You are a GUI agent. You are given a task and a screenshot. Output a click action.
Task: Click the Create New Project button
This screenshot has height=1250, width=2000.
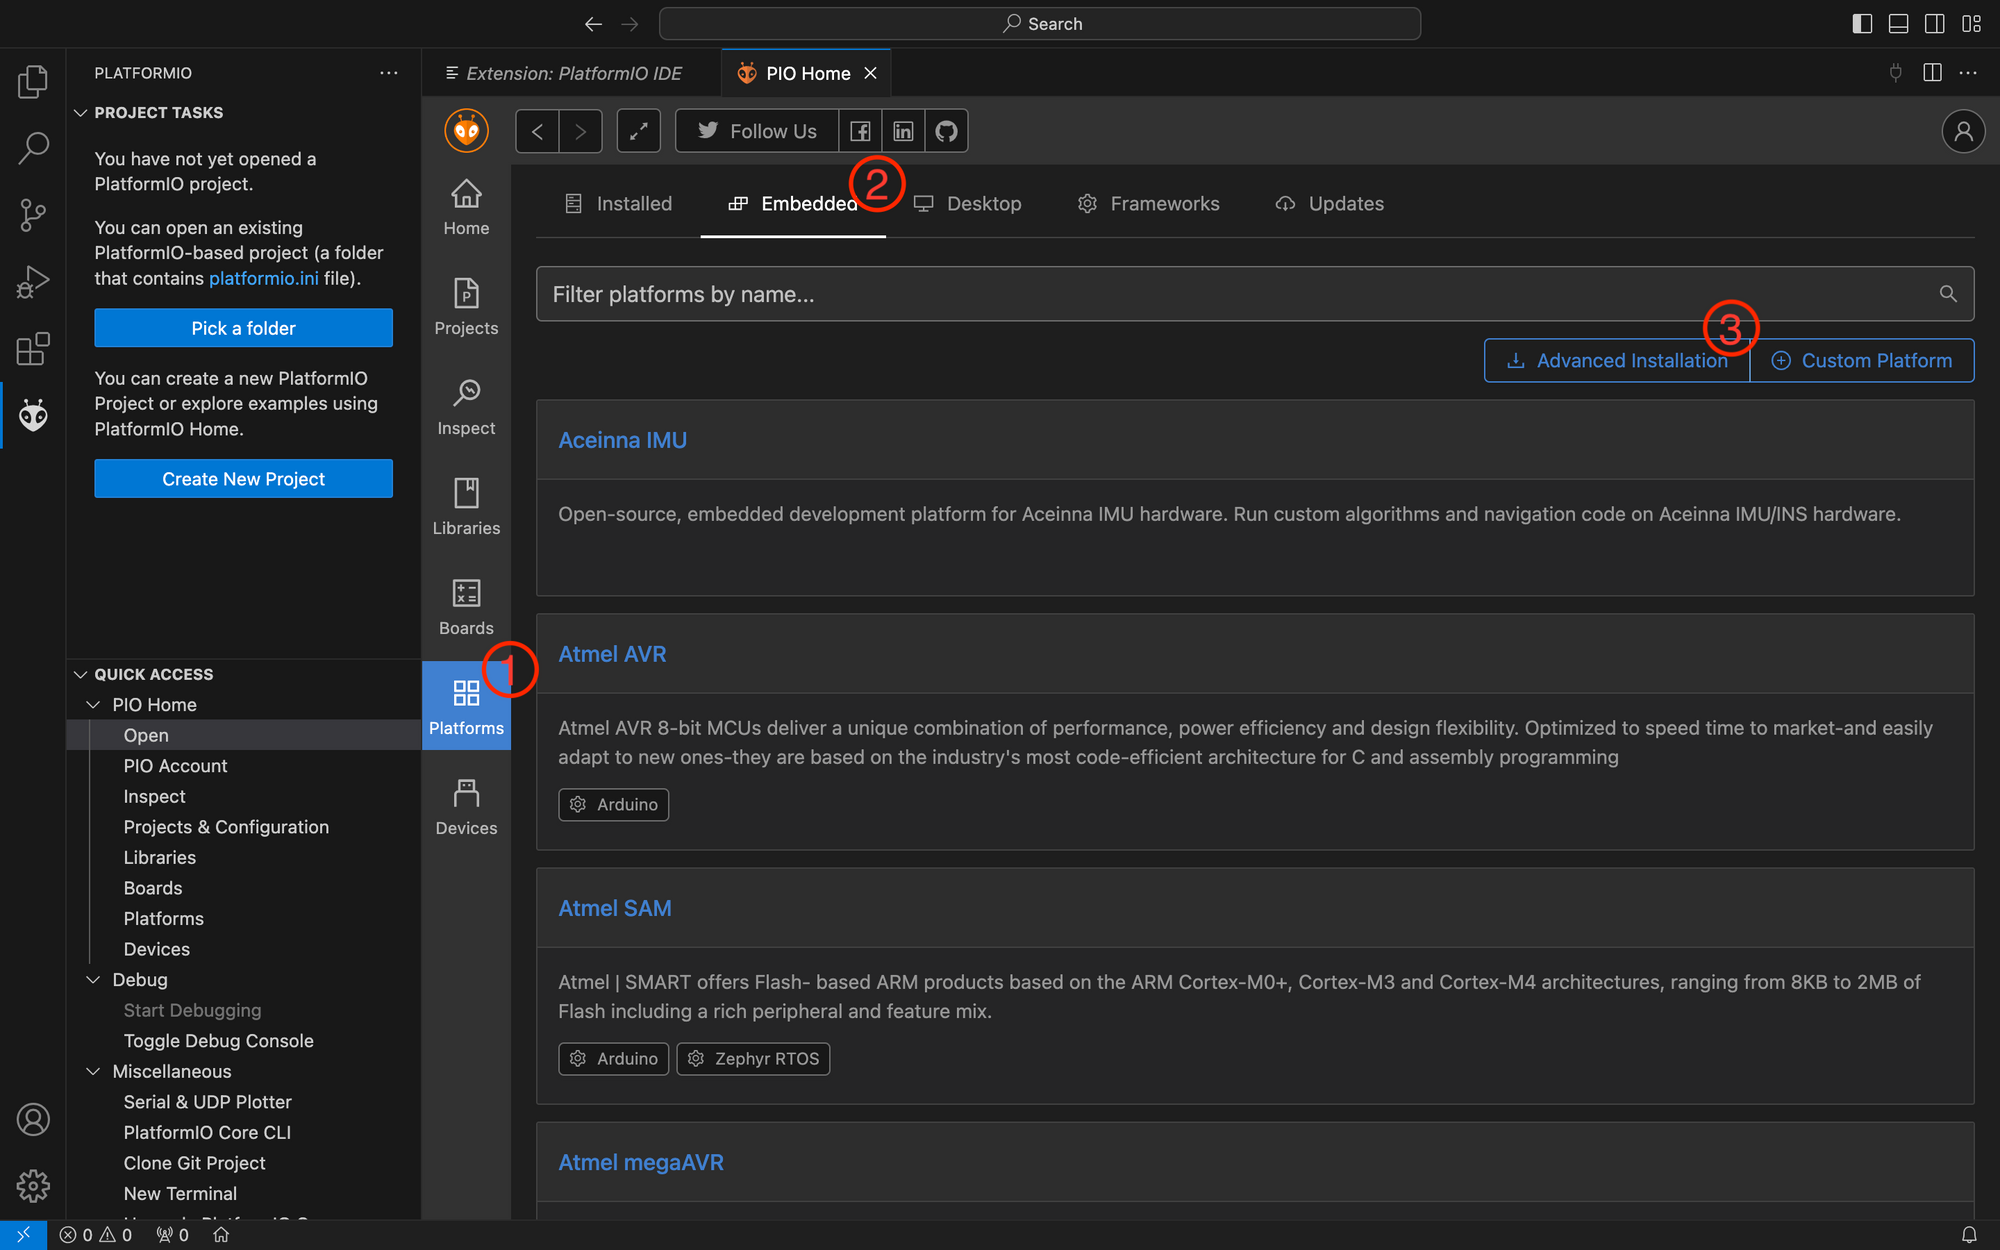coord(243,478)
